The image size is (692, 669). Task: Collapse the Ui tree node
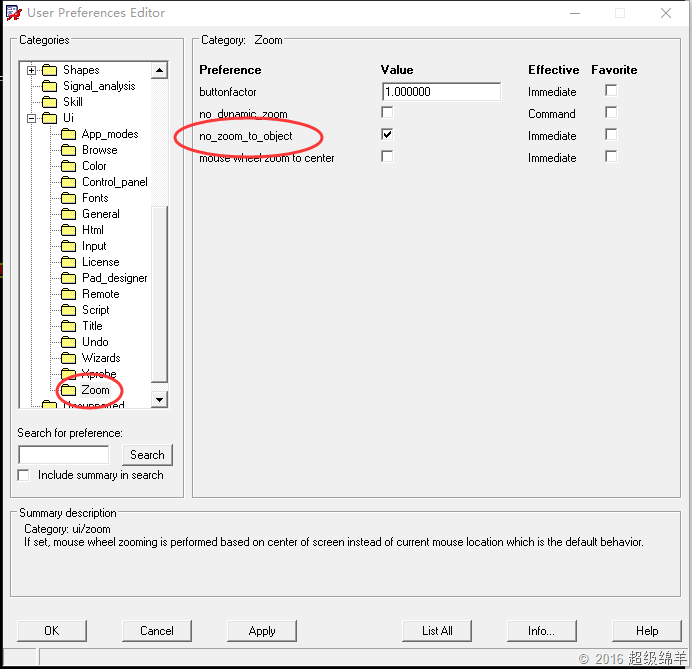[31, 118]
